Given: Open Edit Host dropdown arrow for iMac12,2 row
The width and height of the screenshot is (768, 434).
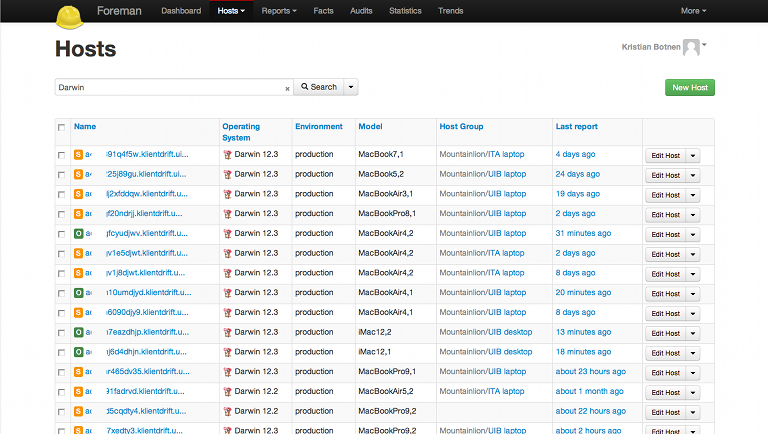Looking at the screenshot, I should (x=693, y=334).
